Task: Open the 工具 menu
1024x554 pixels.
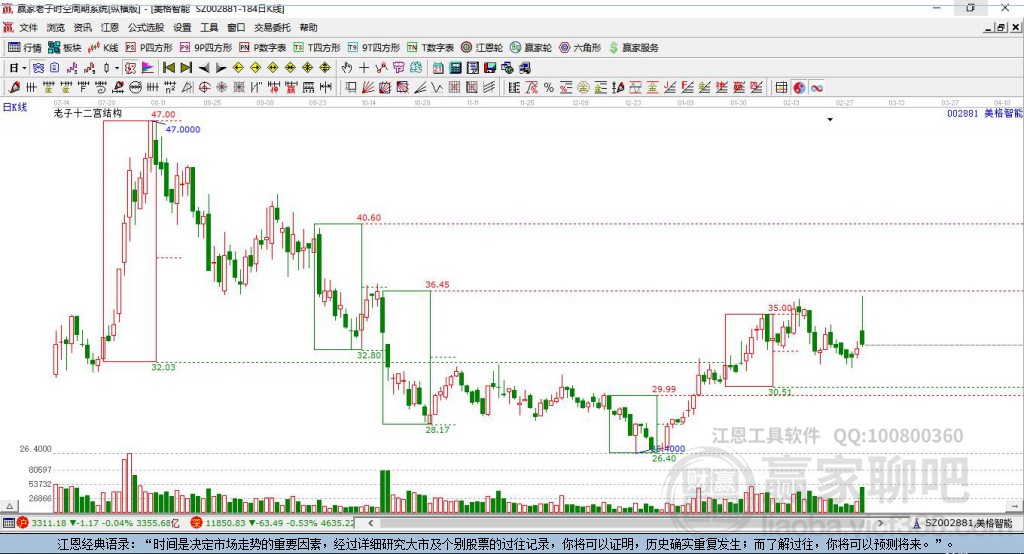Action: click(x=209, y=27)
